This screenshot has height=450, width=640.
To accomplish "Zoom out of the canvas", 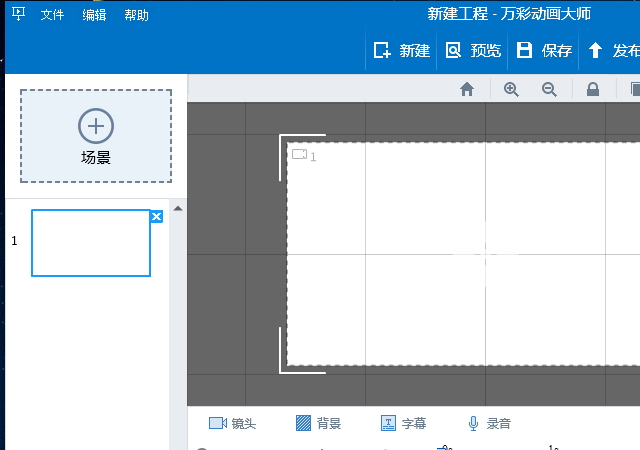I will click(x=549, y=89).
